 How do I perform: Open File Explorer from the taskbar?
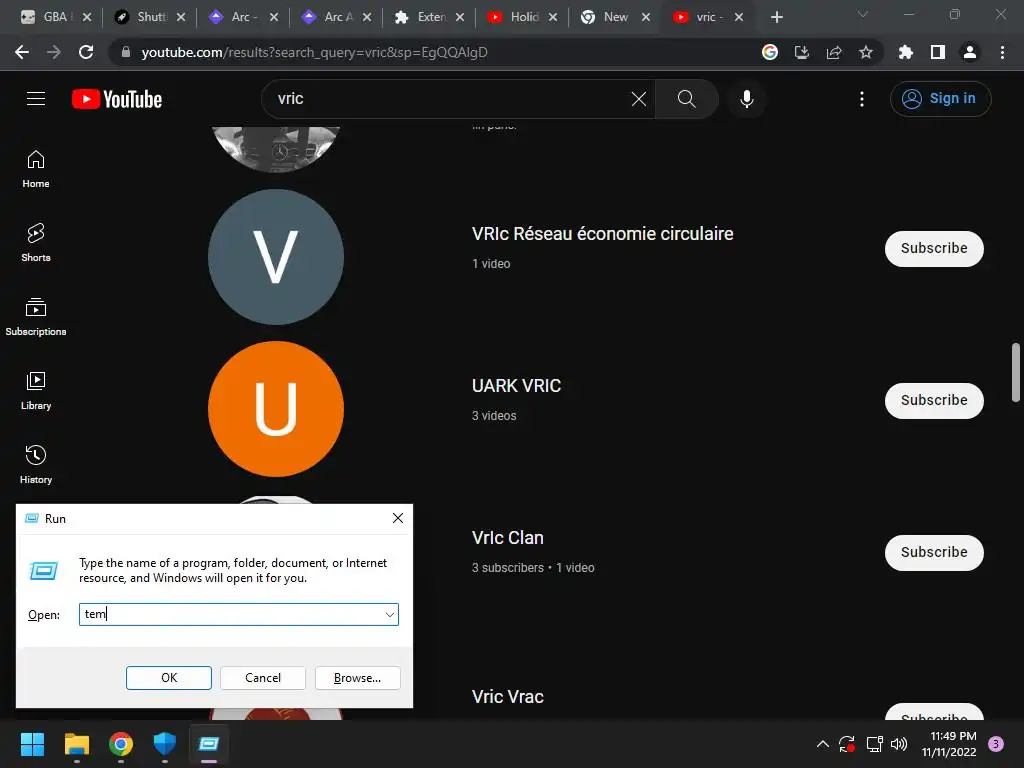click(x=76, y=744)
